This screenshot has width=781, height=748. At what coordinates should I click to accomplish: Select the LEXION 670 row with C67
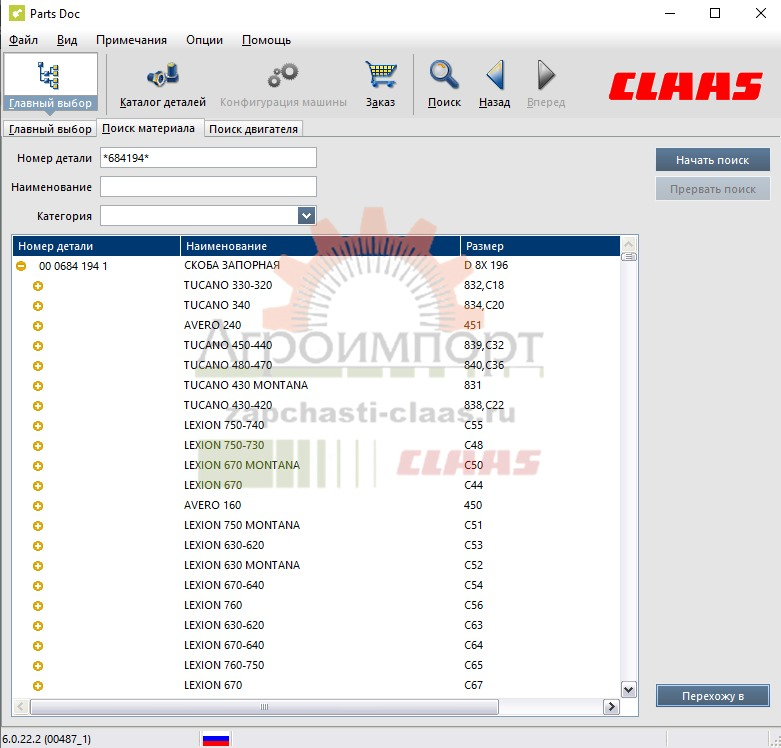pos(316,685)
